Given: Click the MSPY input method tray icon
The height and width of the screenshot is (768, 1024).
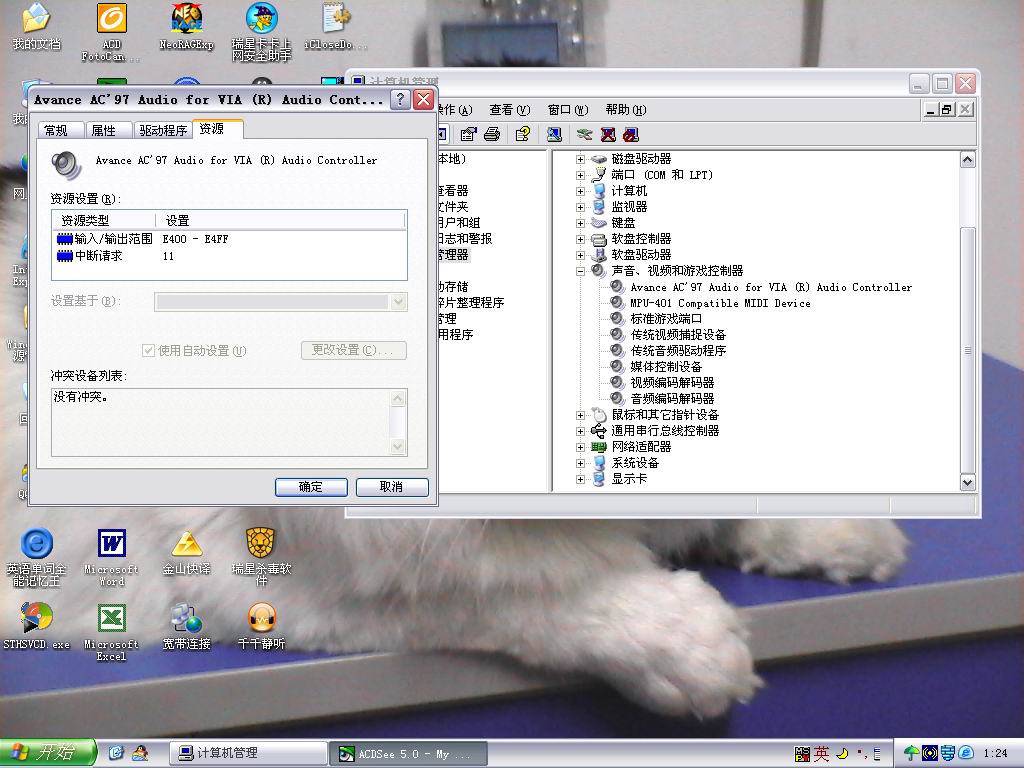Looking at the screenshot, I should pyautogui.click(x=802, y=754).
